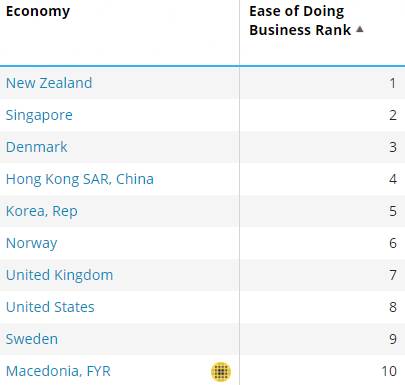Image resolution: width=405 pixels, height=385 pixels.
Task: Select the rank 3 cell
Action: pos(322,147)
